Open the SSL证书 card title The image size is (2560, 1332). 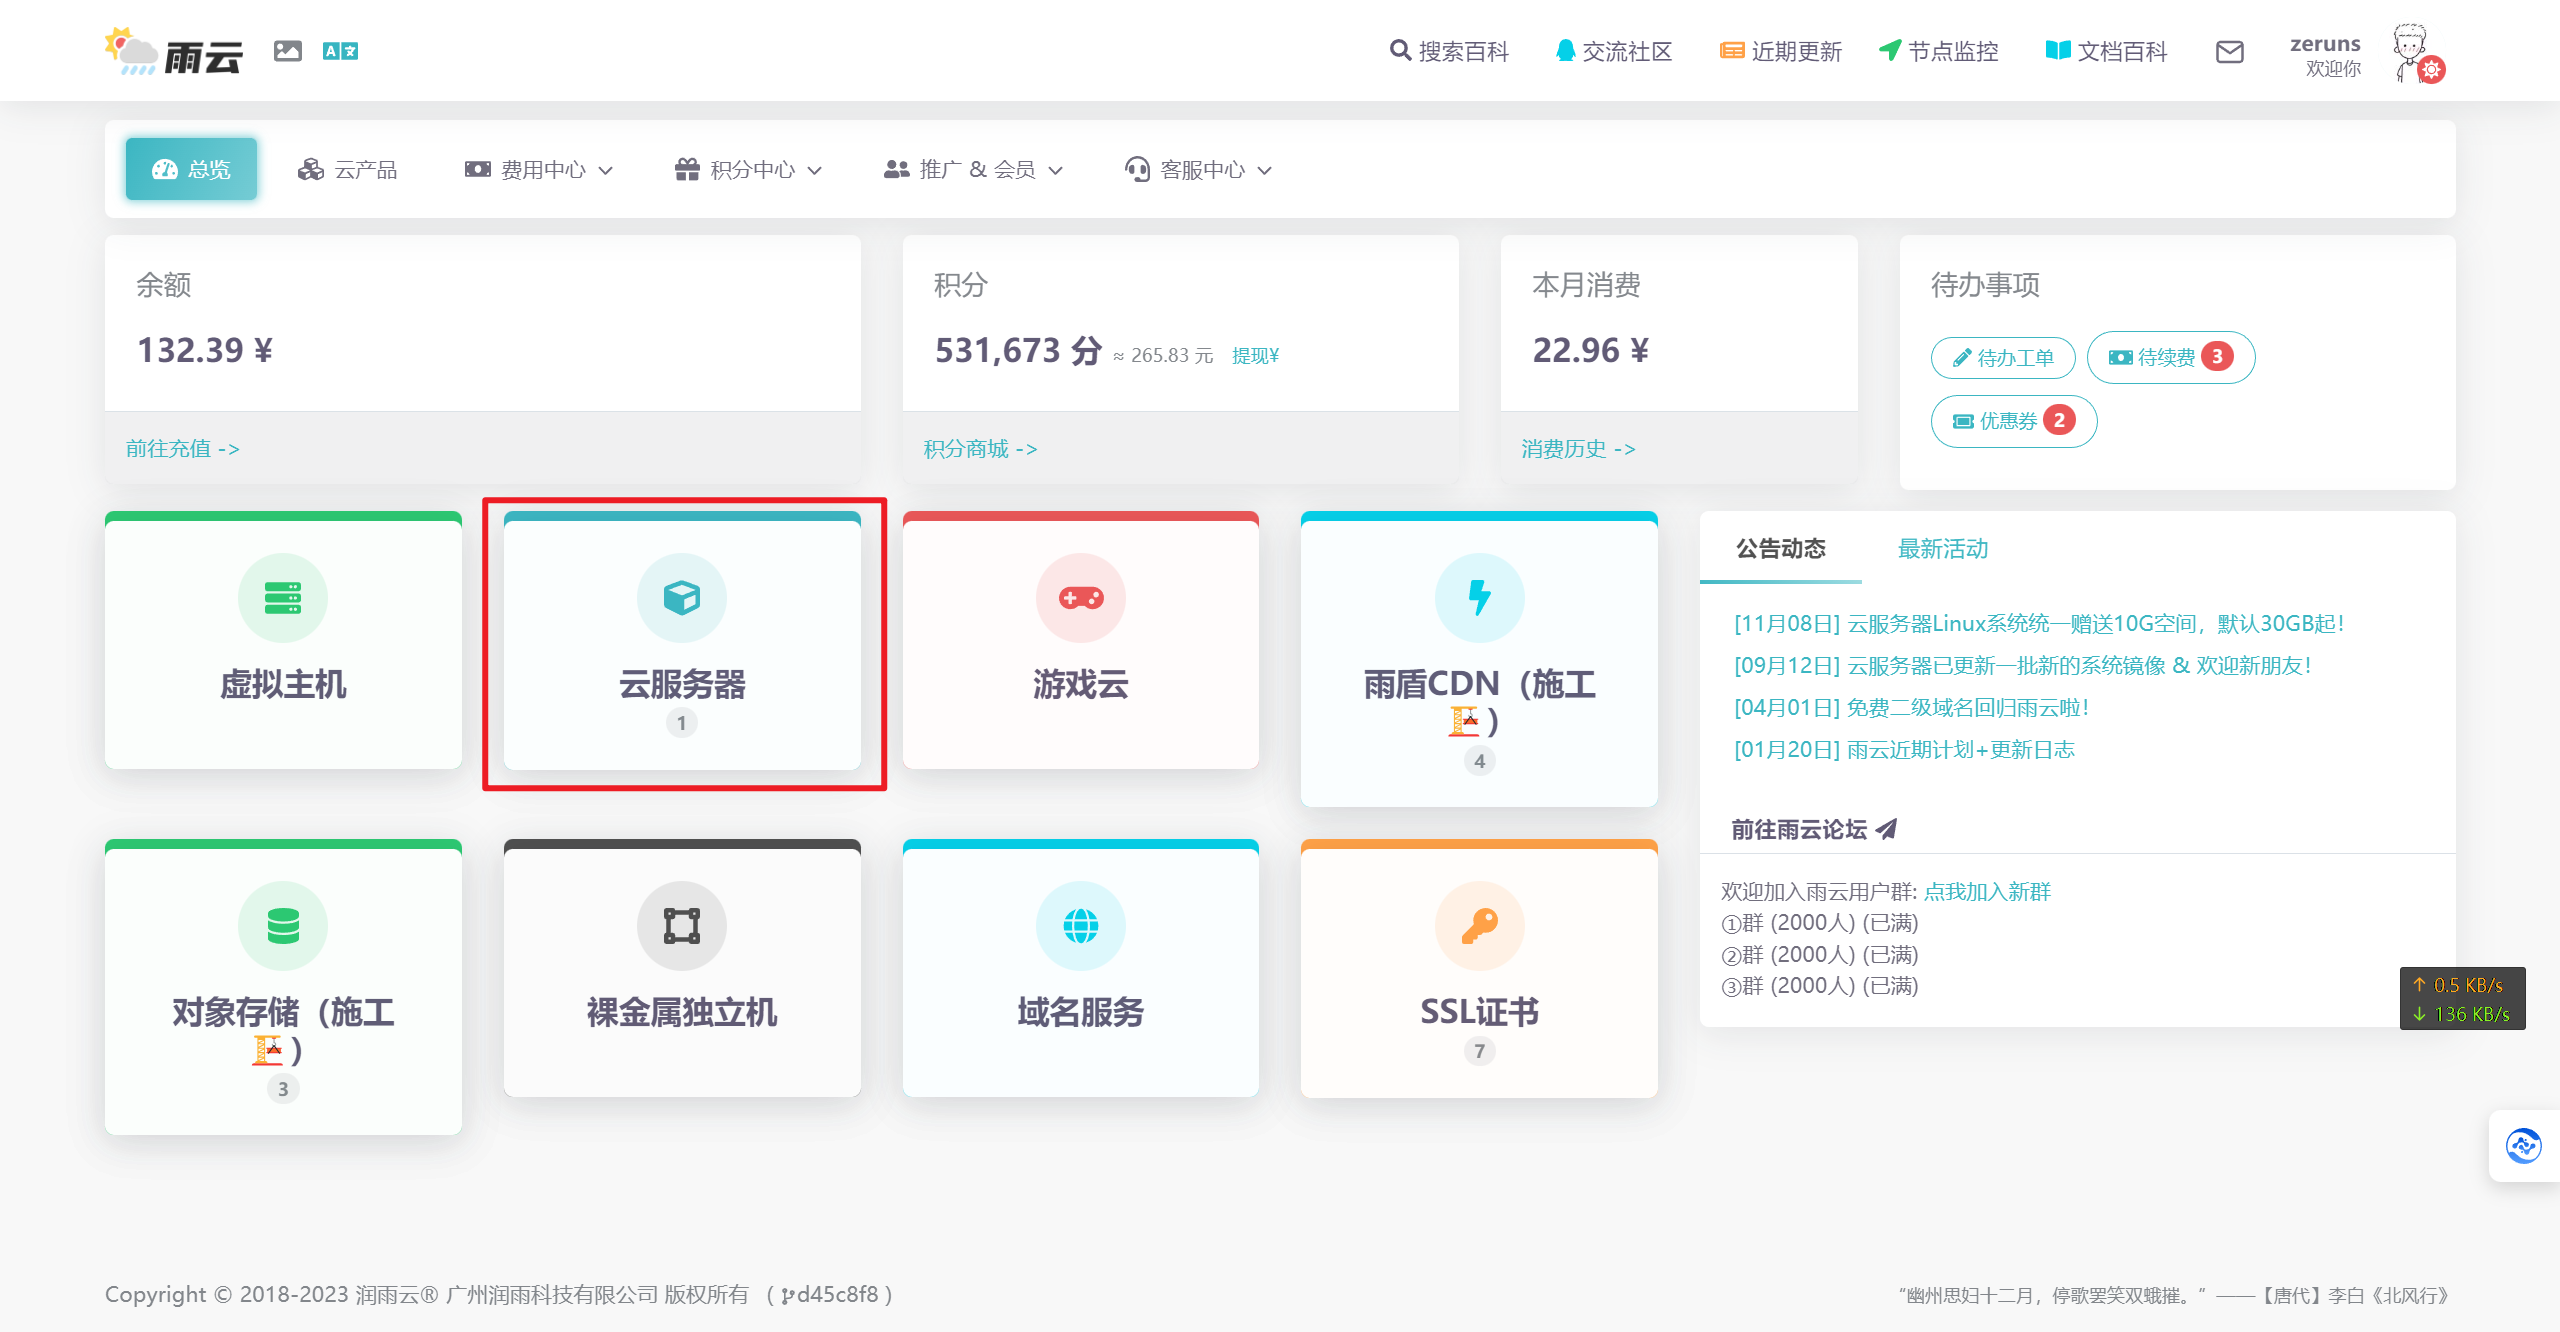pyautogui.click(x=1480, y=1013)
